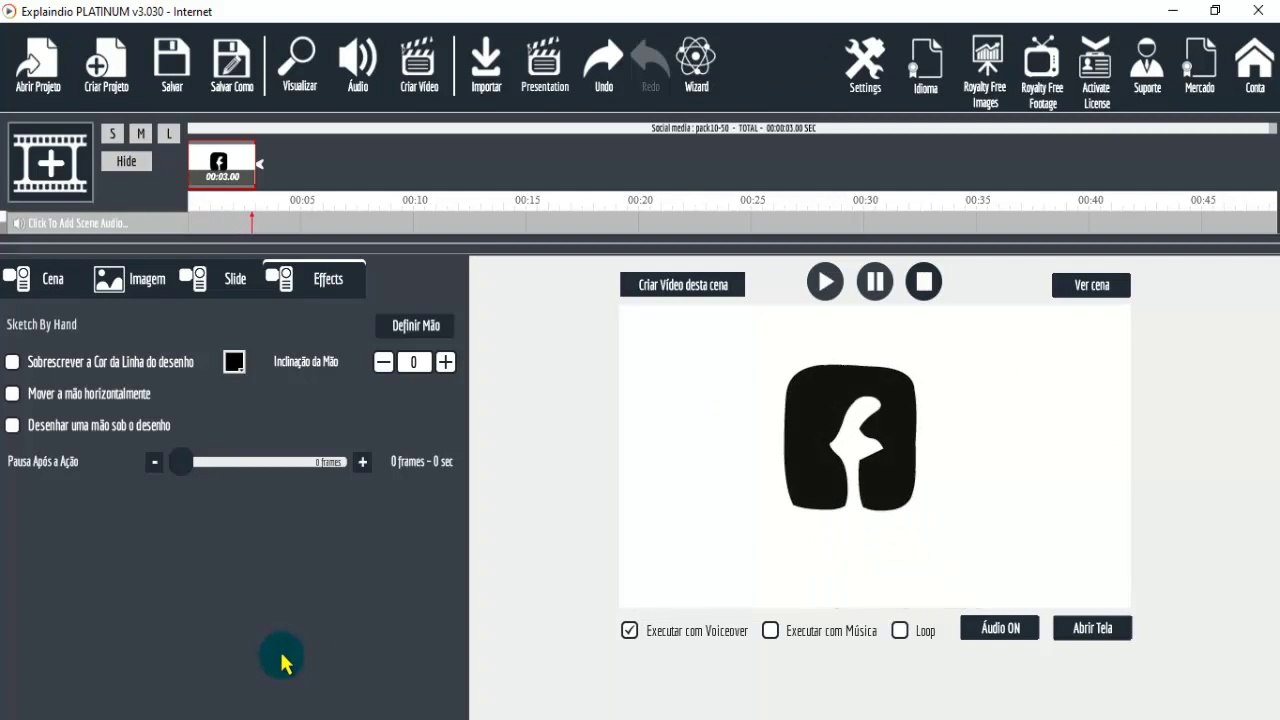Stop the scene preview

(x=924, y=282)
